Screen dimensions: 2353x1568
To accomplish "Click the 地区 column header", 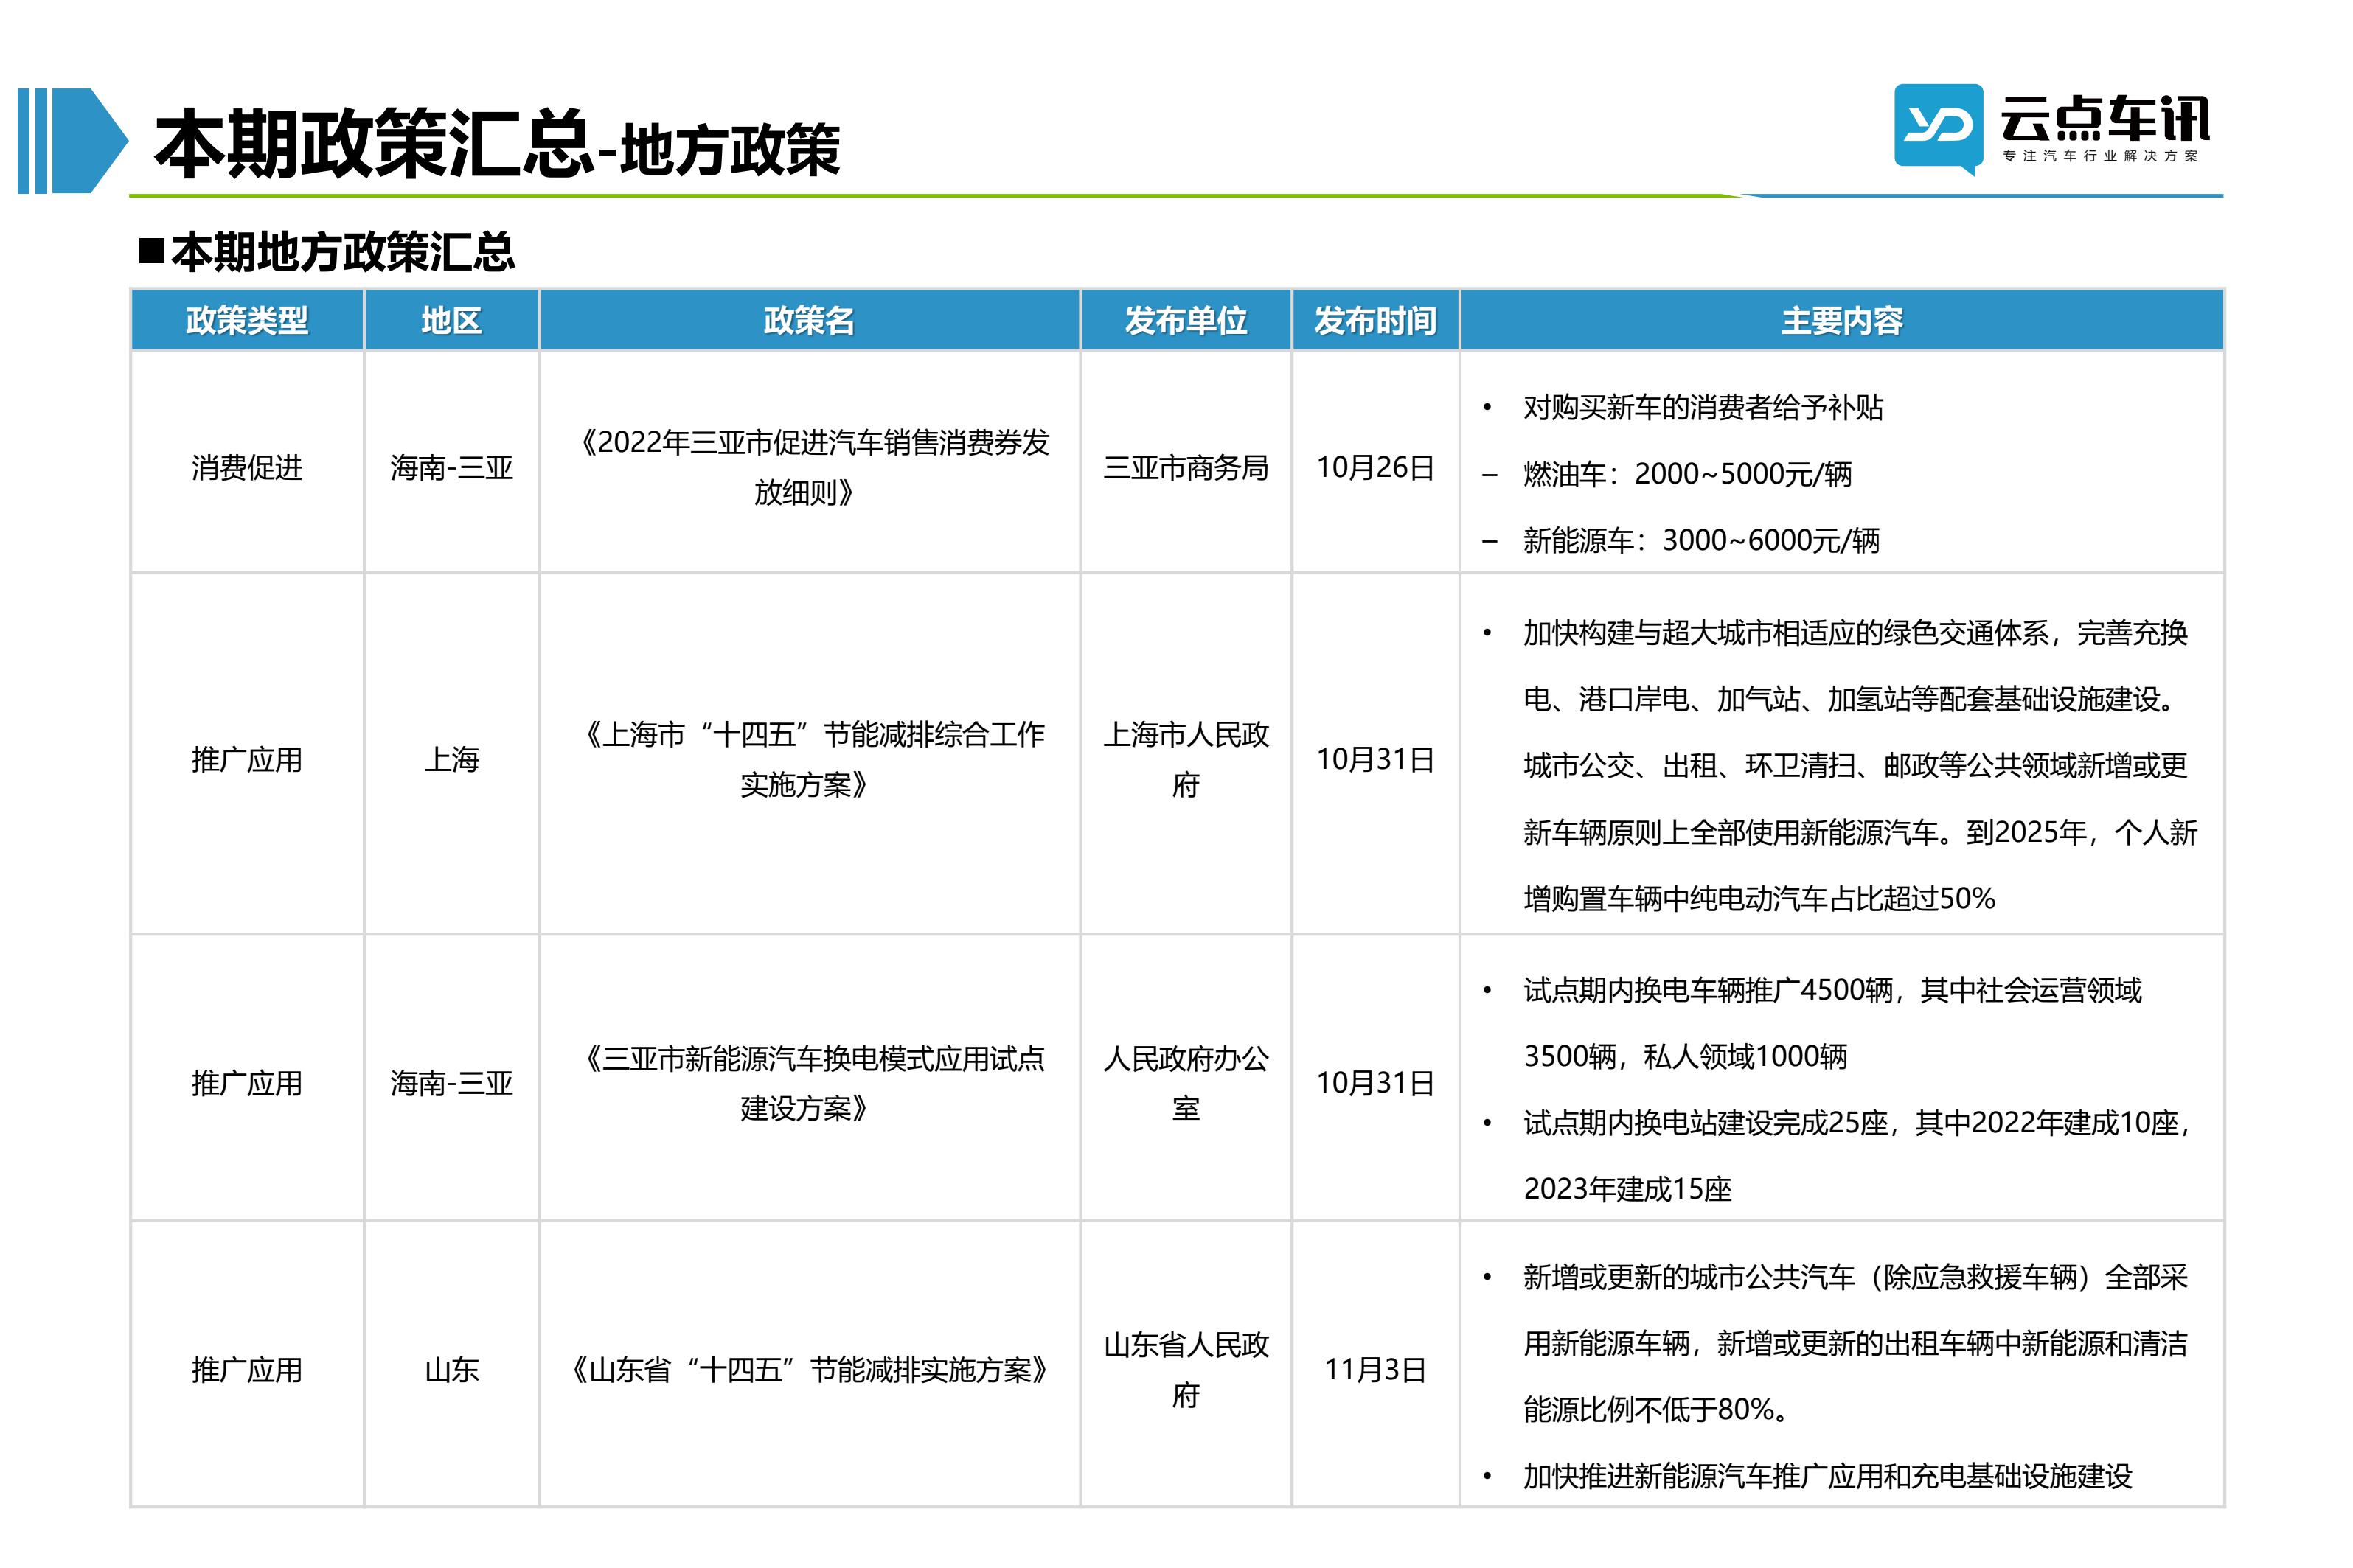I will pyautogui.click(x=451, y=320).
